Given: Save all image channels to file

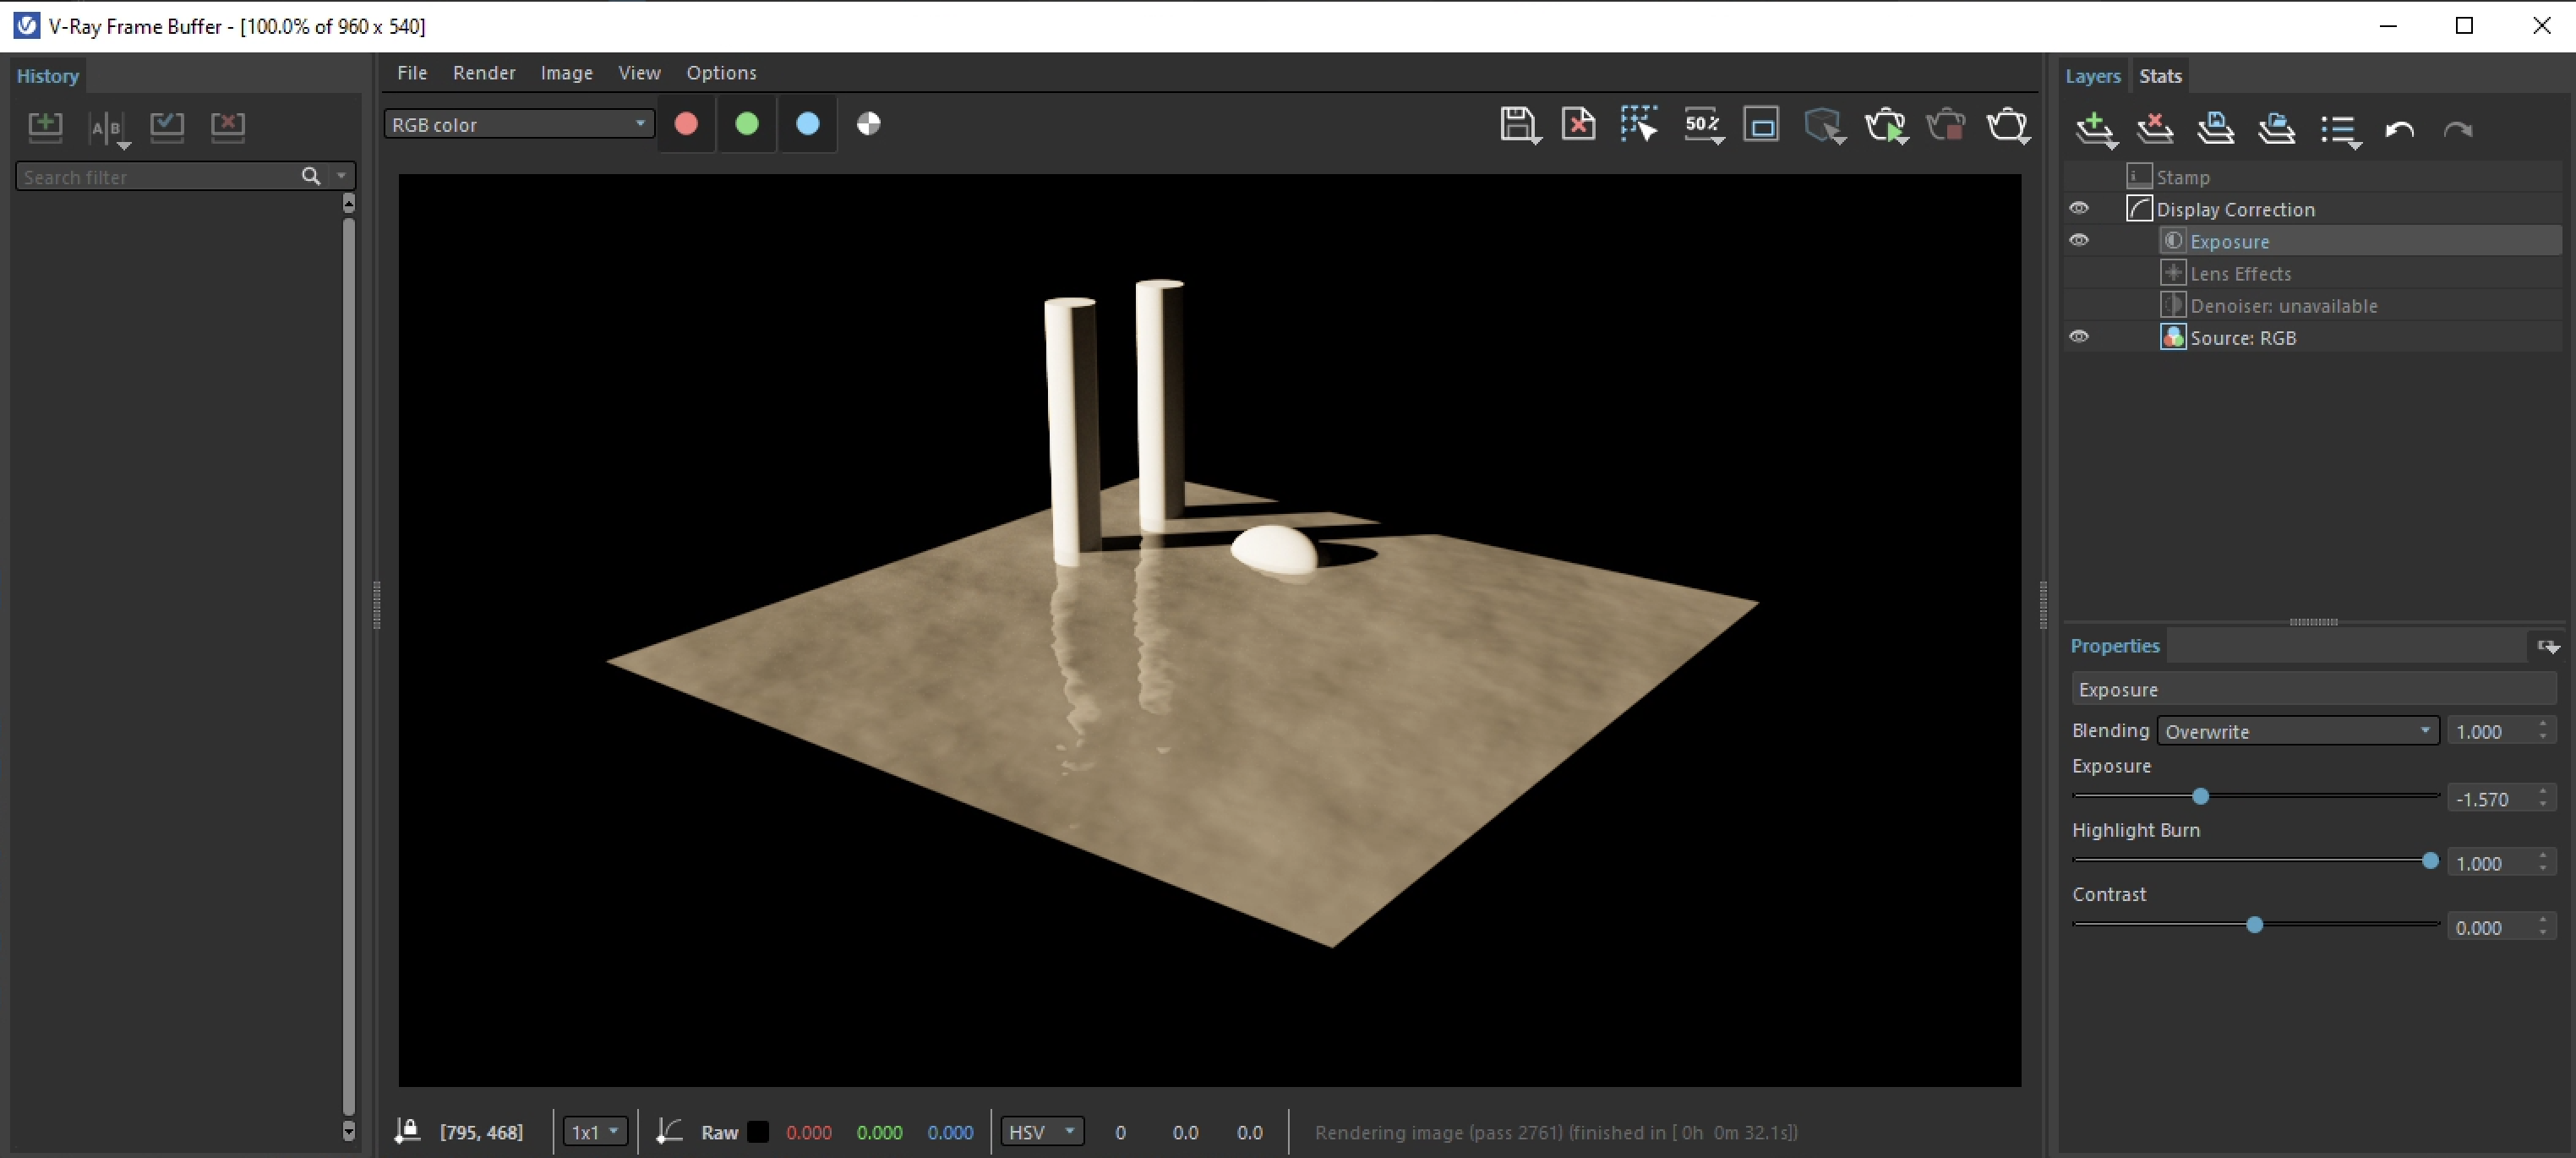Looking at the screenshot, I should [x=1533, y=139].
